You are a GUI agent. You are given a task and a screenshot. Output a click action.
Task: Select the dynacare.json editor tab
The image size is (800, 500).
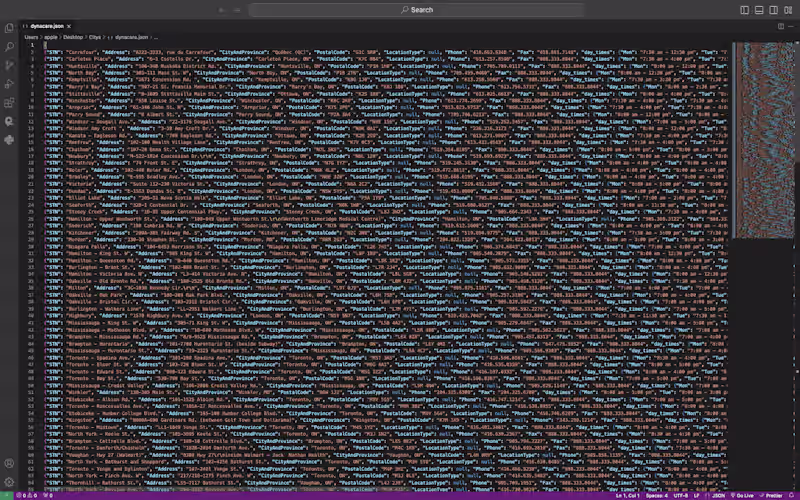(47, 26)
